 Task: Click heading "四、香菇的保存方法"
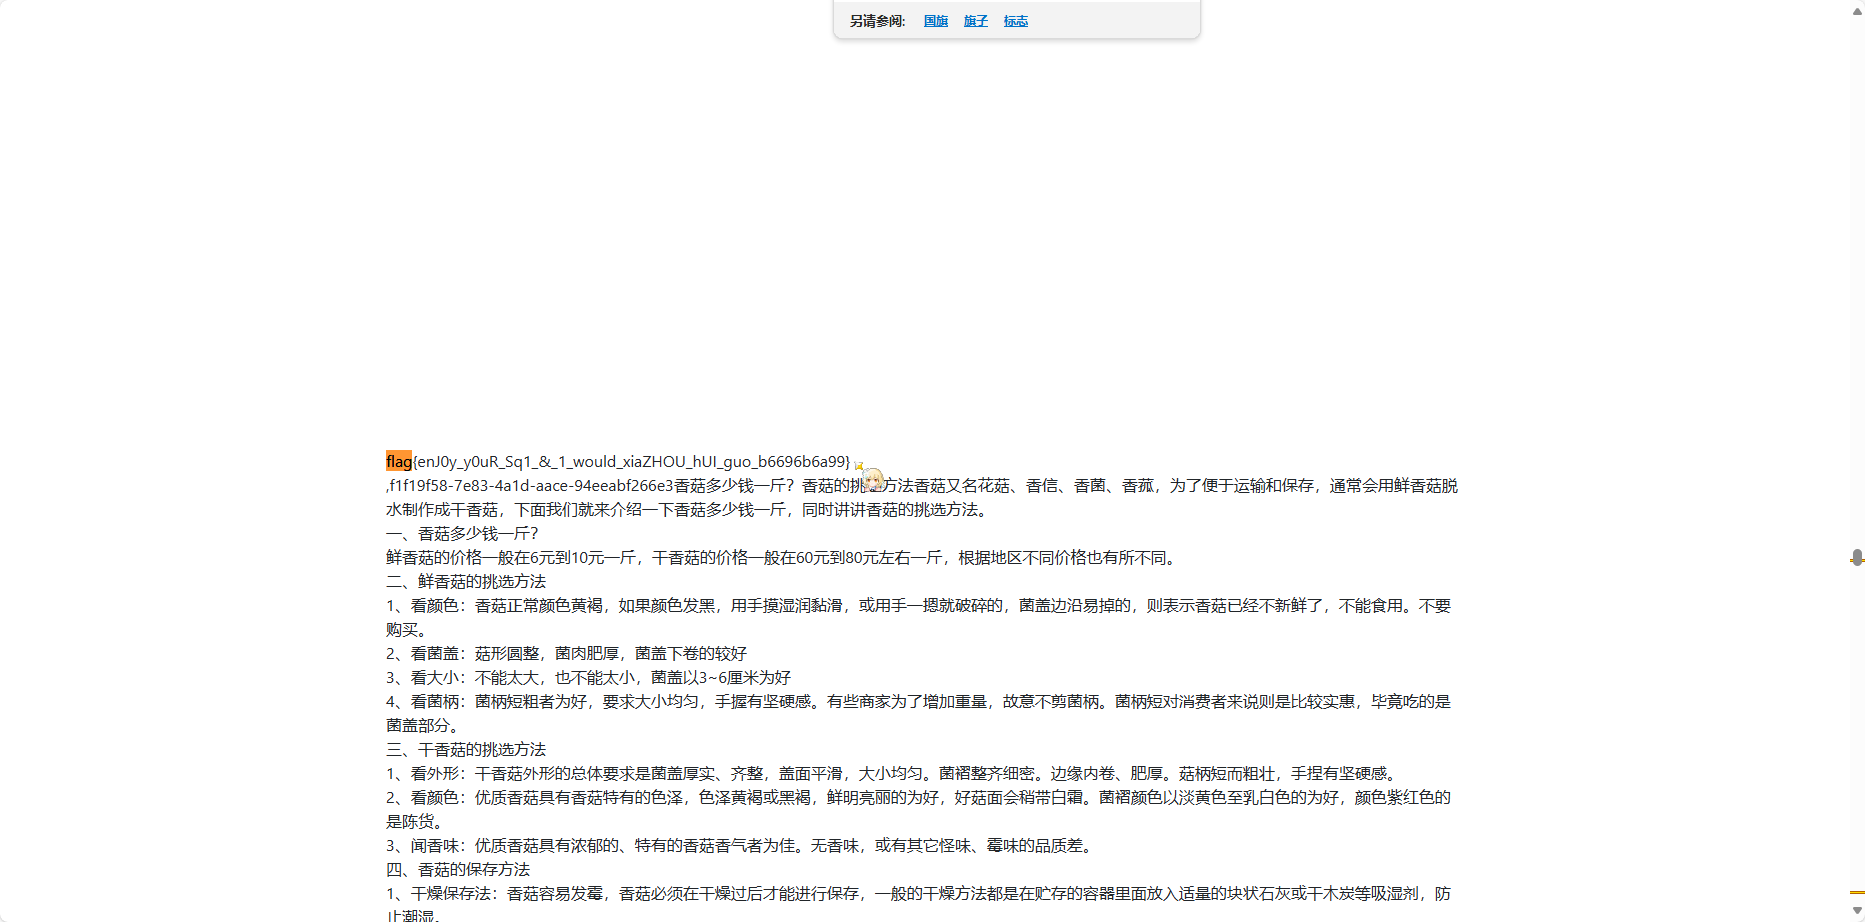pyautogui.click(x=458, y=869)
